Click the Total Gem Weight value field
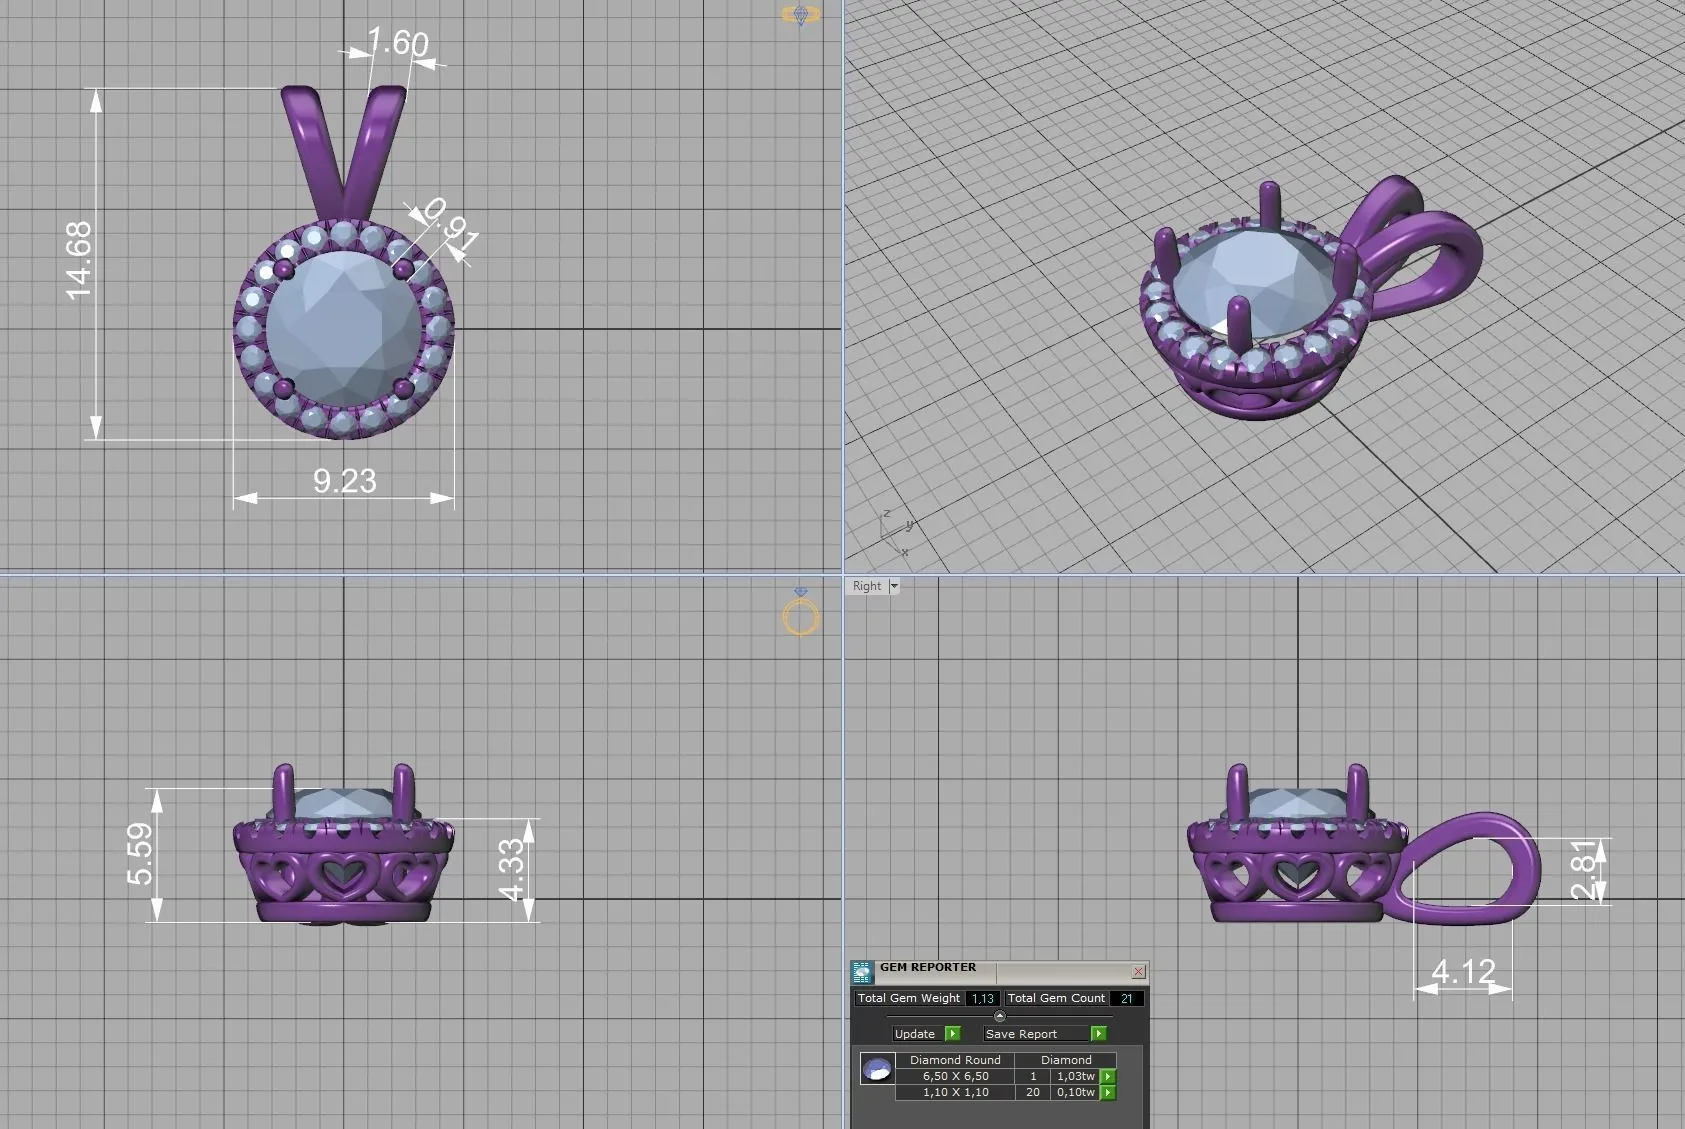Viewport: 1685px width, 1129px height. tap(982, 998)
